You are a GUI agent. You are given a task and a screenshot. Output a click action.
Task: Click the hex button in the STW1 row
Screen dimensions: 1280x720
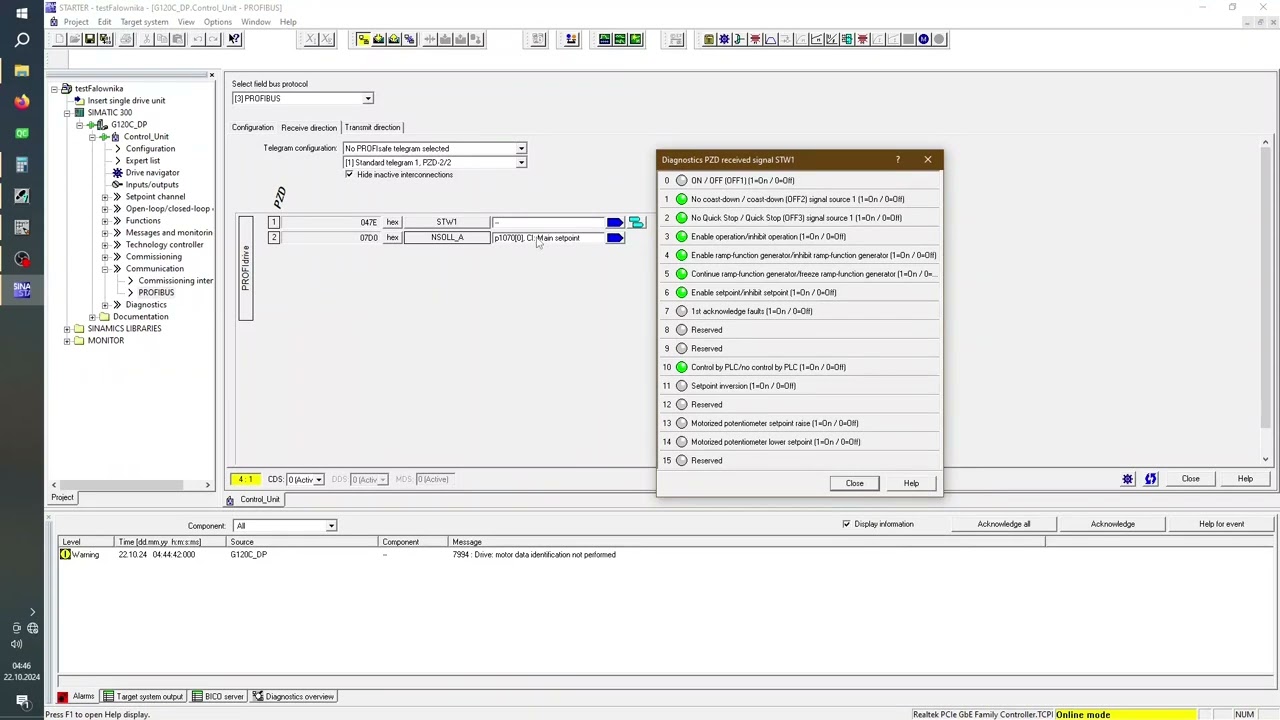pyautogui.click(x=392, y=222)
